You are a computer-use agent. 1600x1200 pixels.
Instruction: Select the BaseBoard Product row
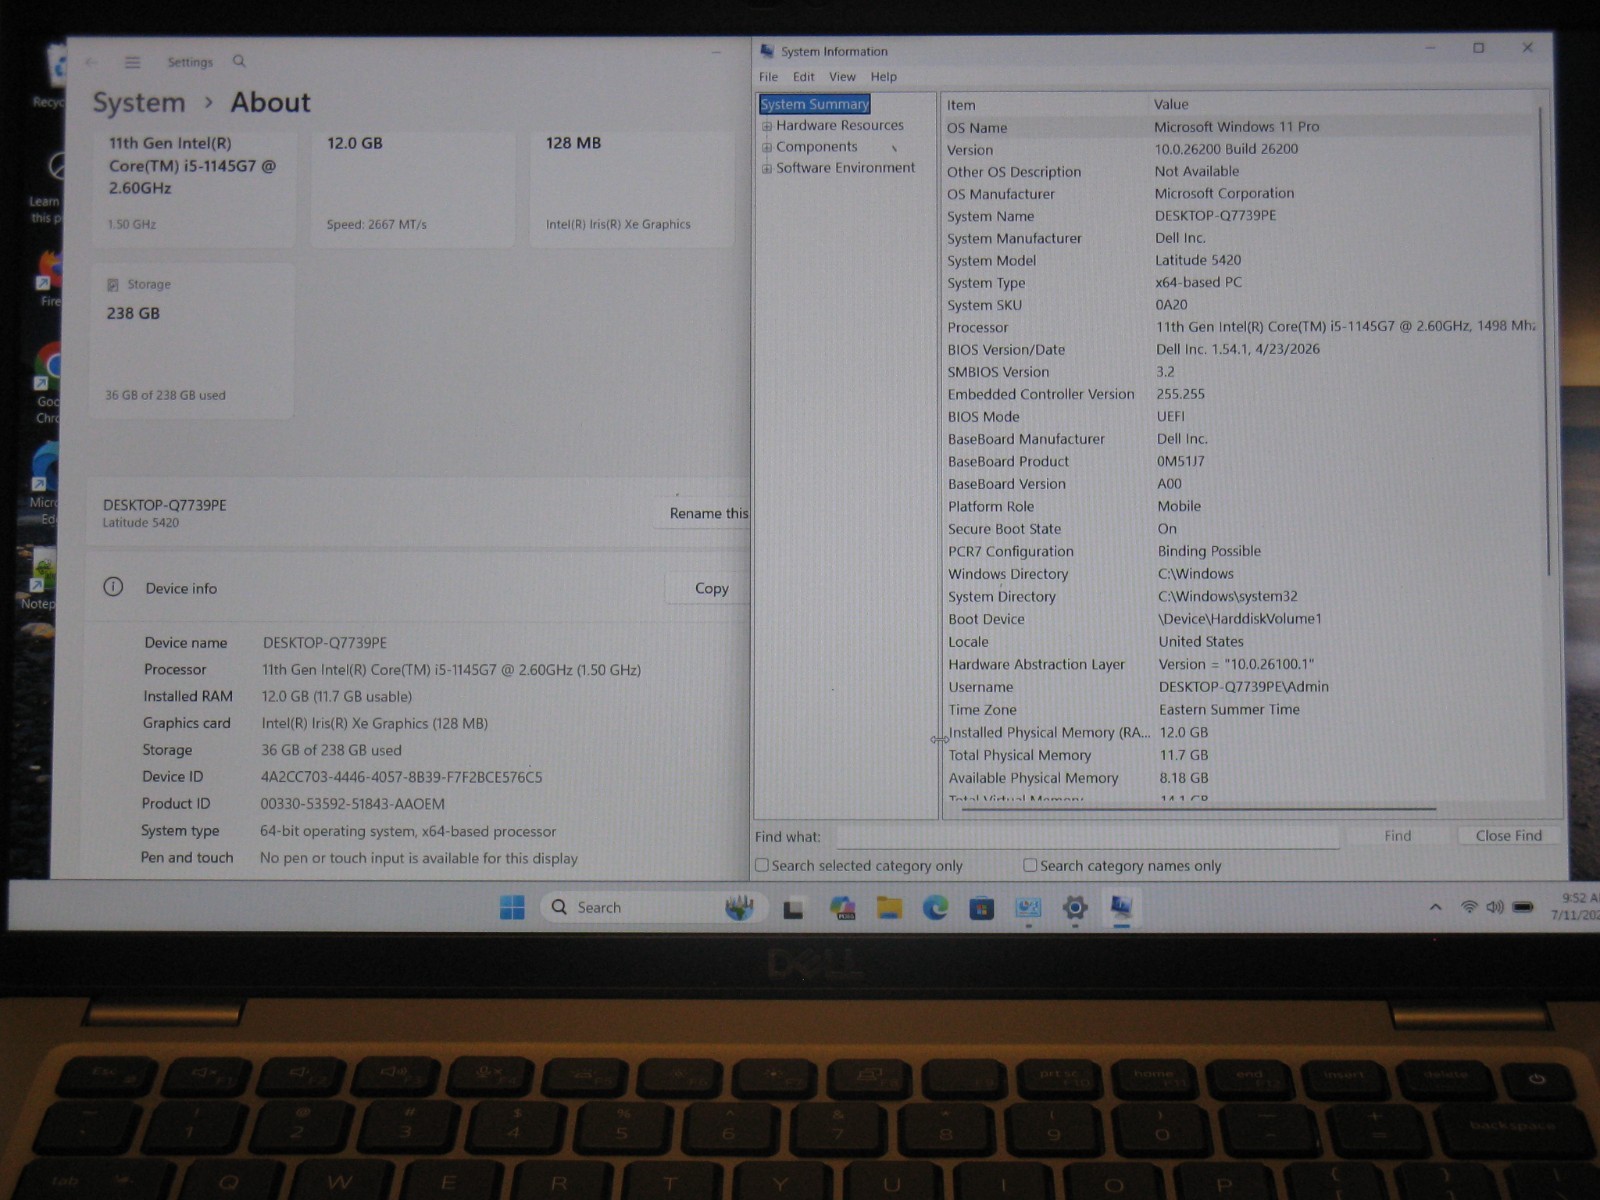pyautogui.click(x=1240, y=461)
